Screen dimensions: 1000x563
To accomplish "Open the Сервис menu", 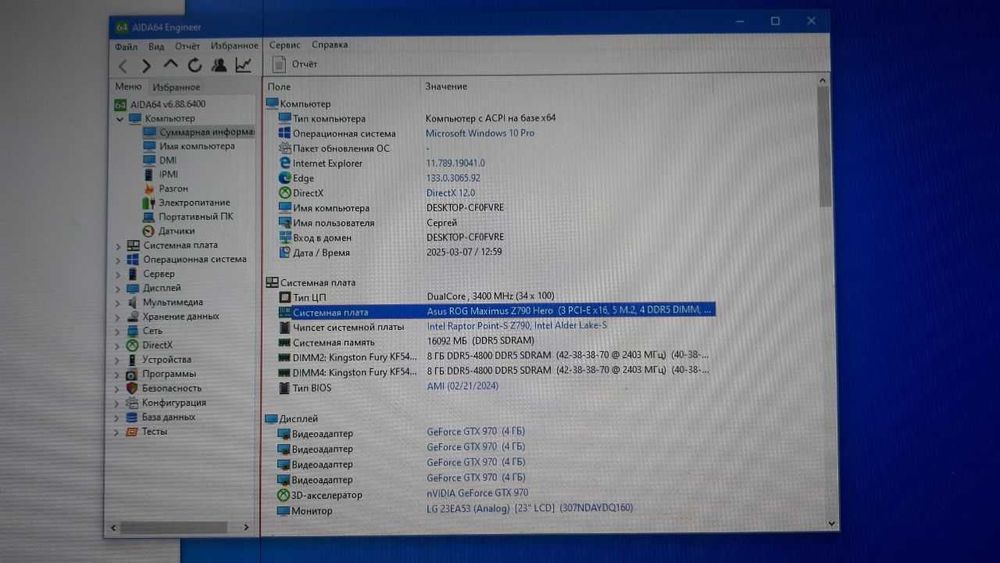I will [x=284, y=45].
